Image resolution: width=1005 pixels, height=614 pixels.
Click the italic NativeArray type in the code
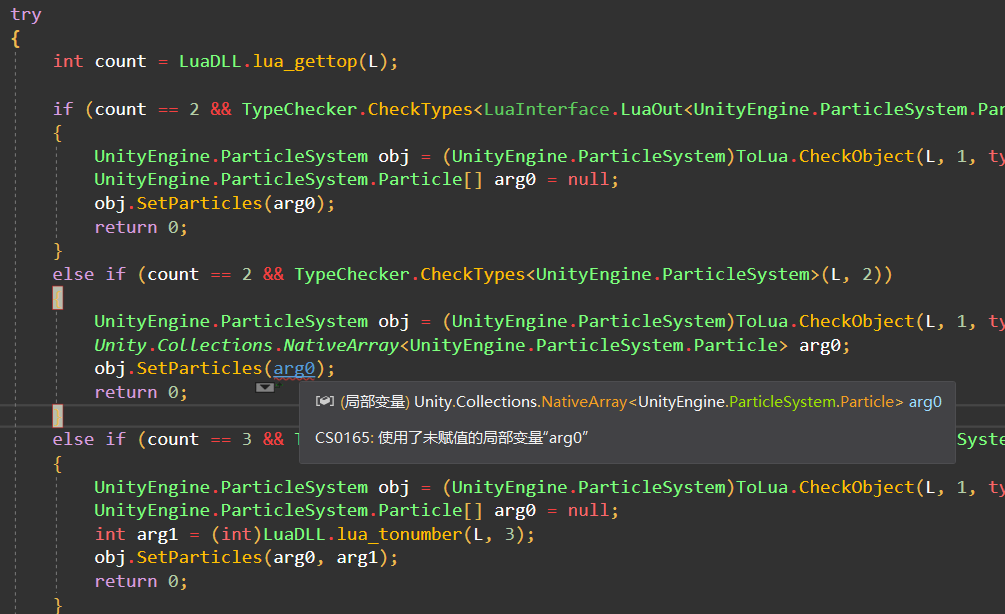(x=341, y=345)
